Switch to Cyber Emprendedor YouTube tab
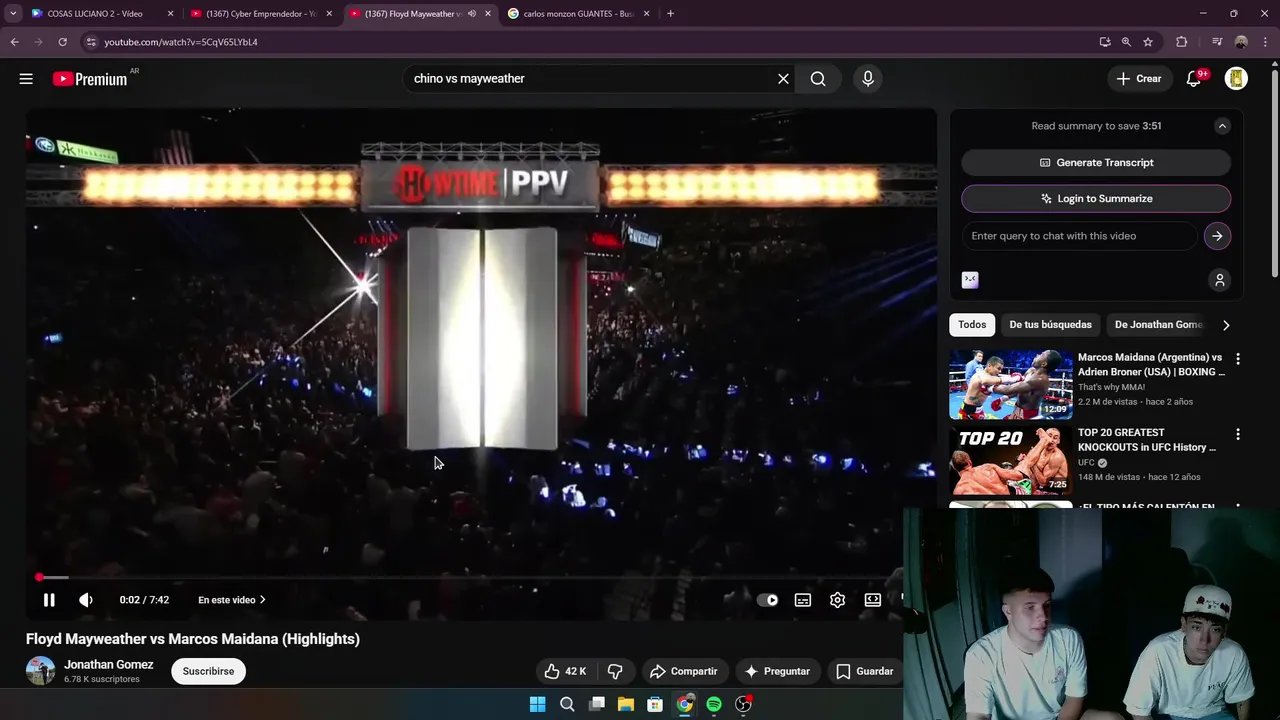The image size is (1280, 720). click(261, 14)
